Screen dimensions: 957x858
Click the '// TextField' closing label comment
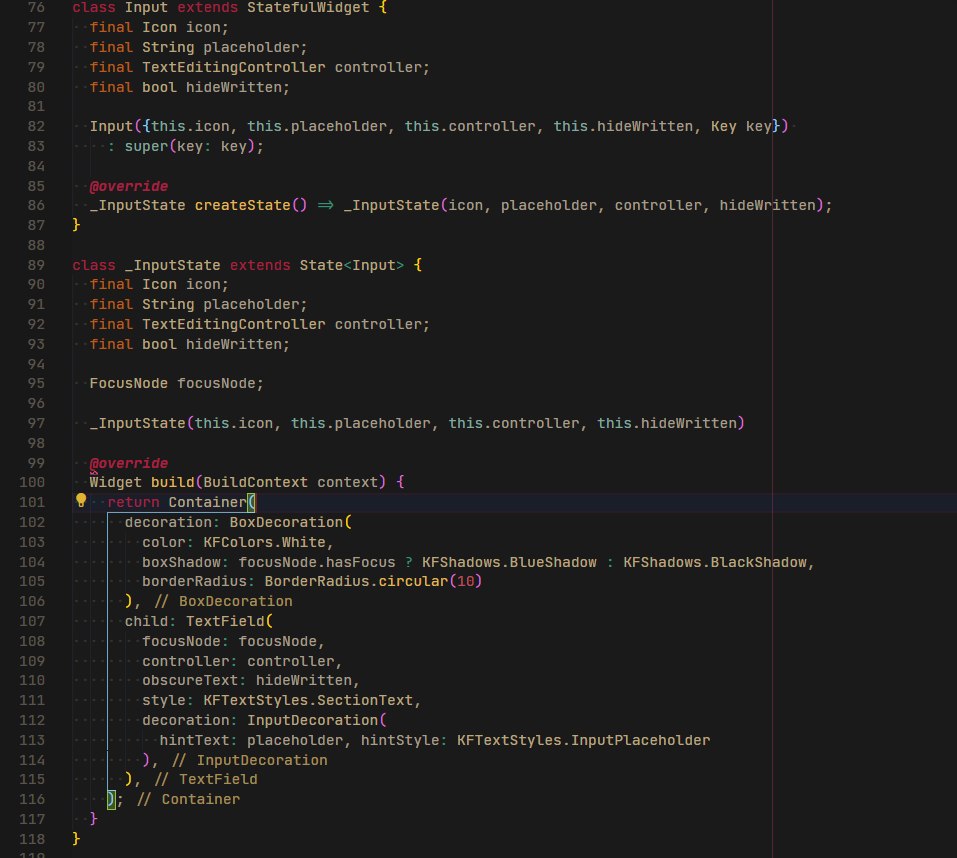click(206, 779)
